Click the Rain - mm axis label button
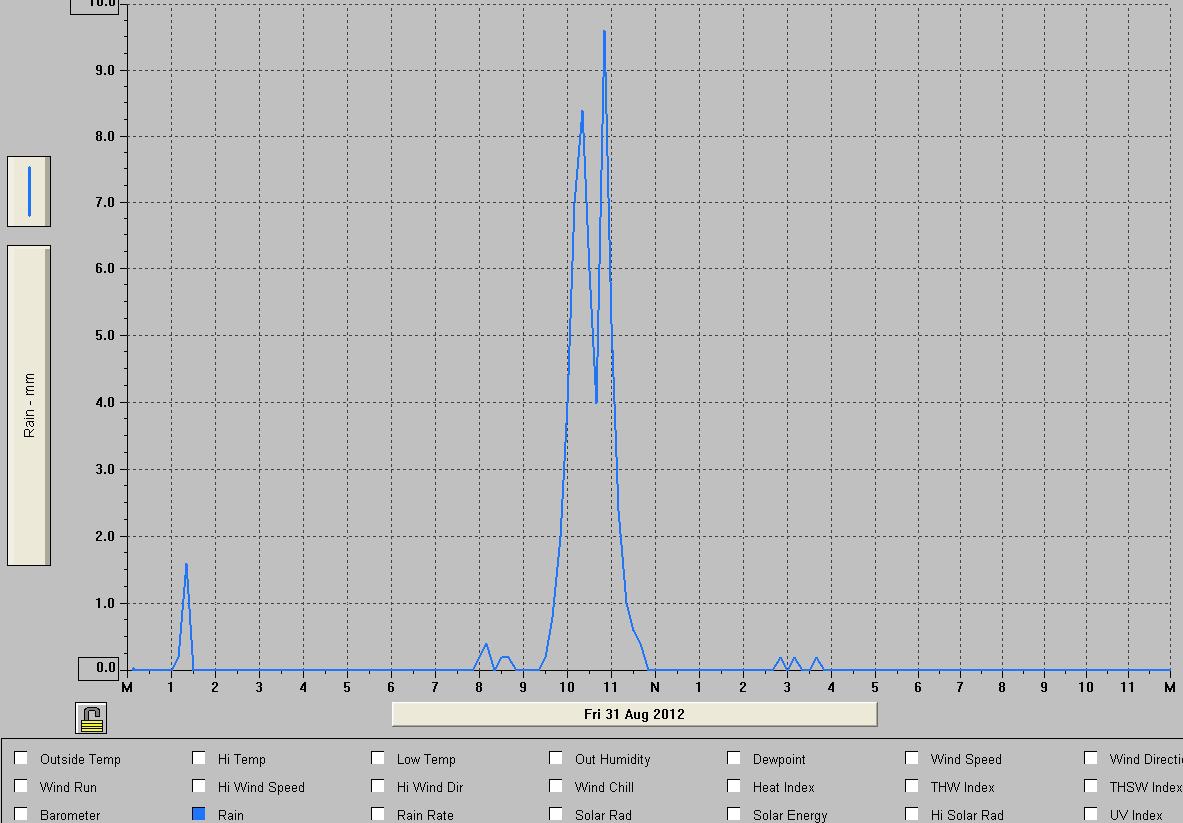This screenshot has height=823, width=1183. click(29, 405)
